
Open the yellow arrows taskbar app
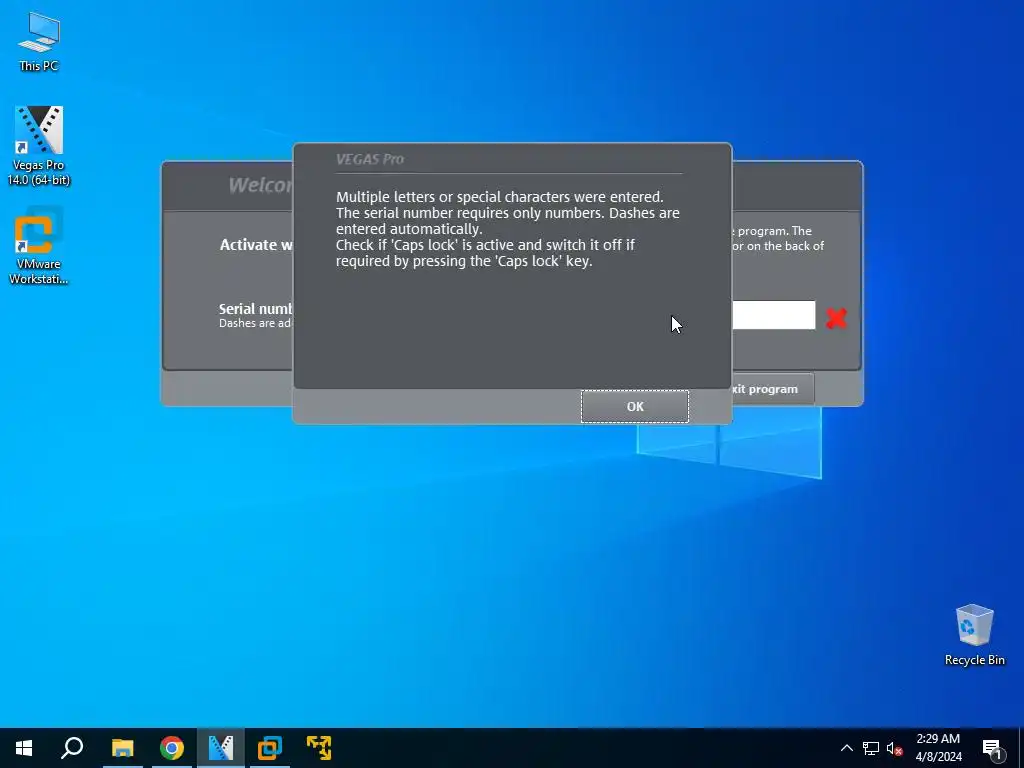pyautogui.click(x=319, y=748)
